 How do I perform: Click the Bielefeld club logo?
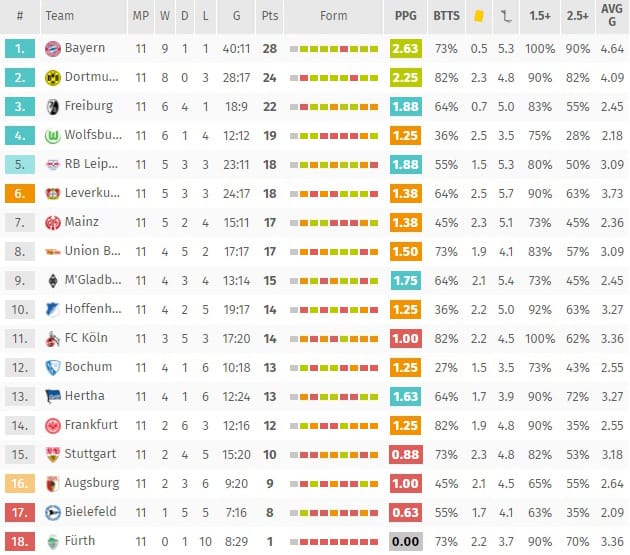(53, 513)
